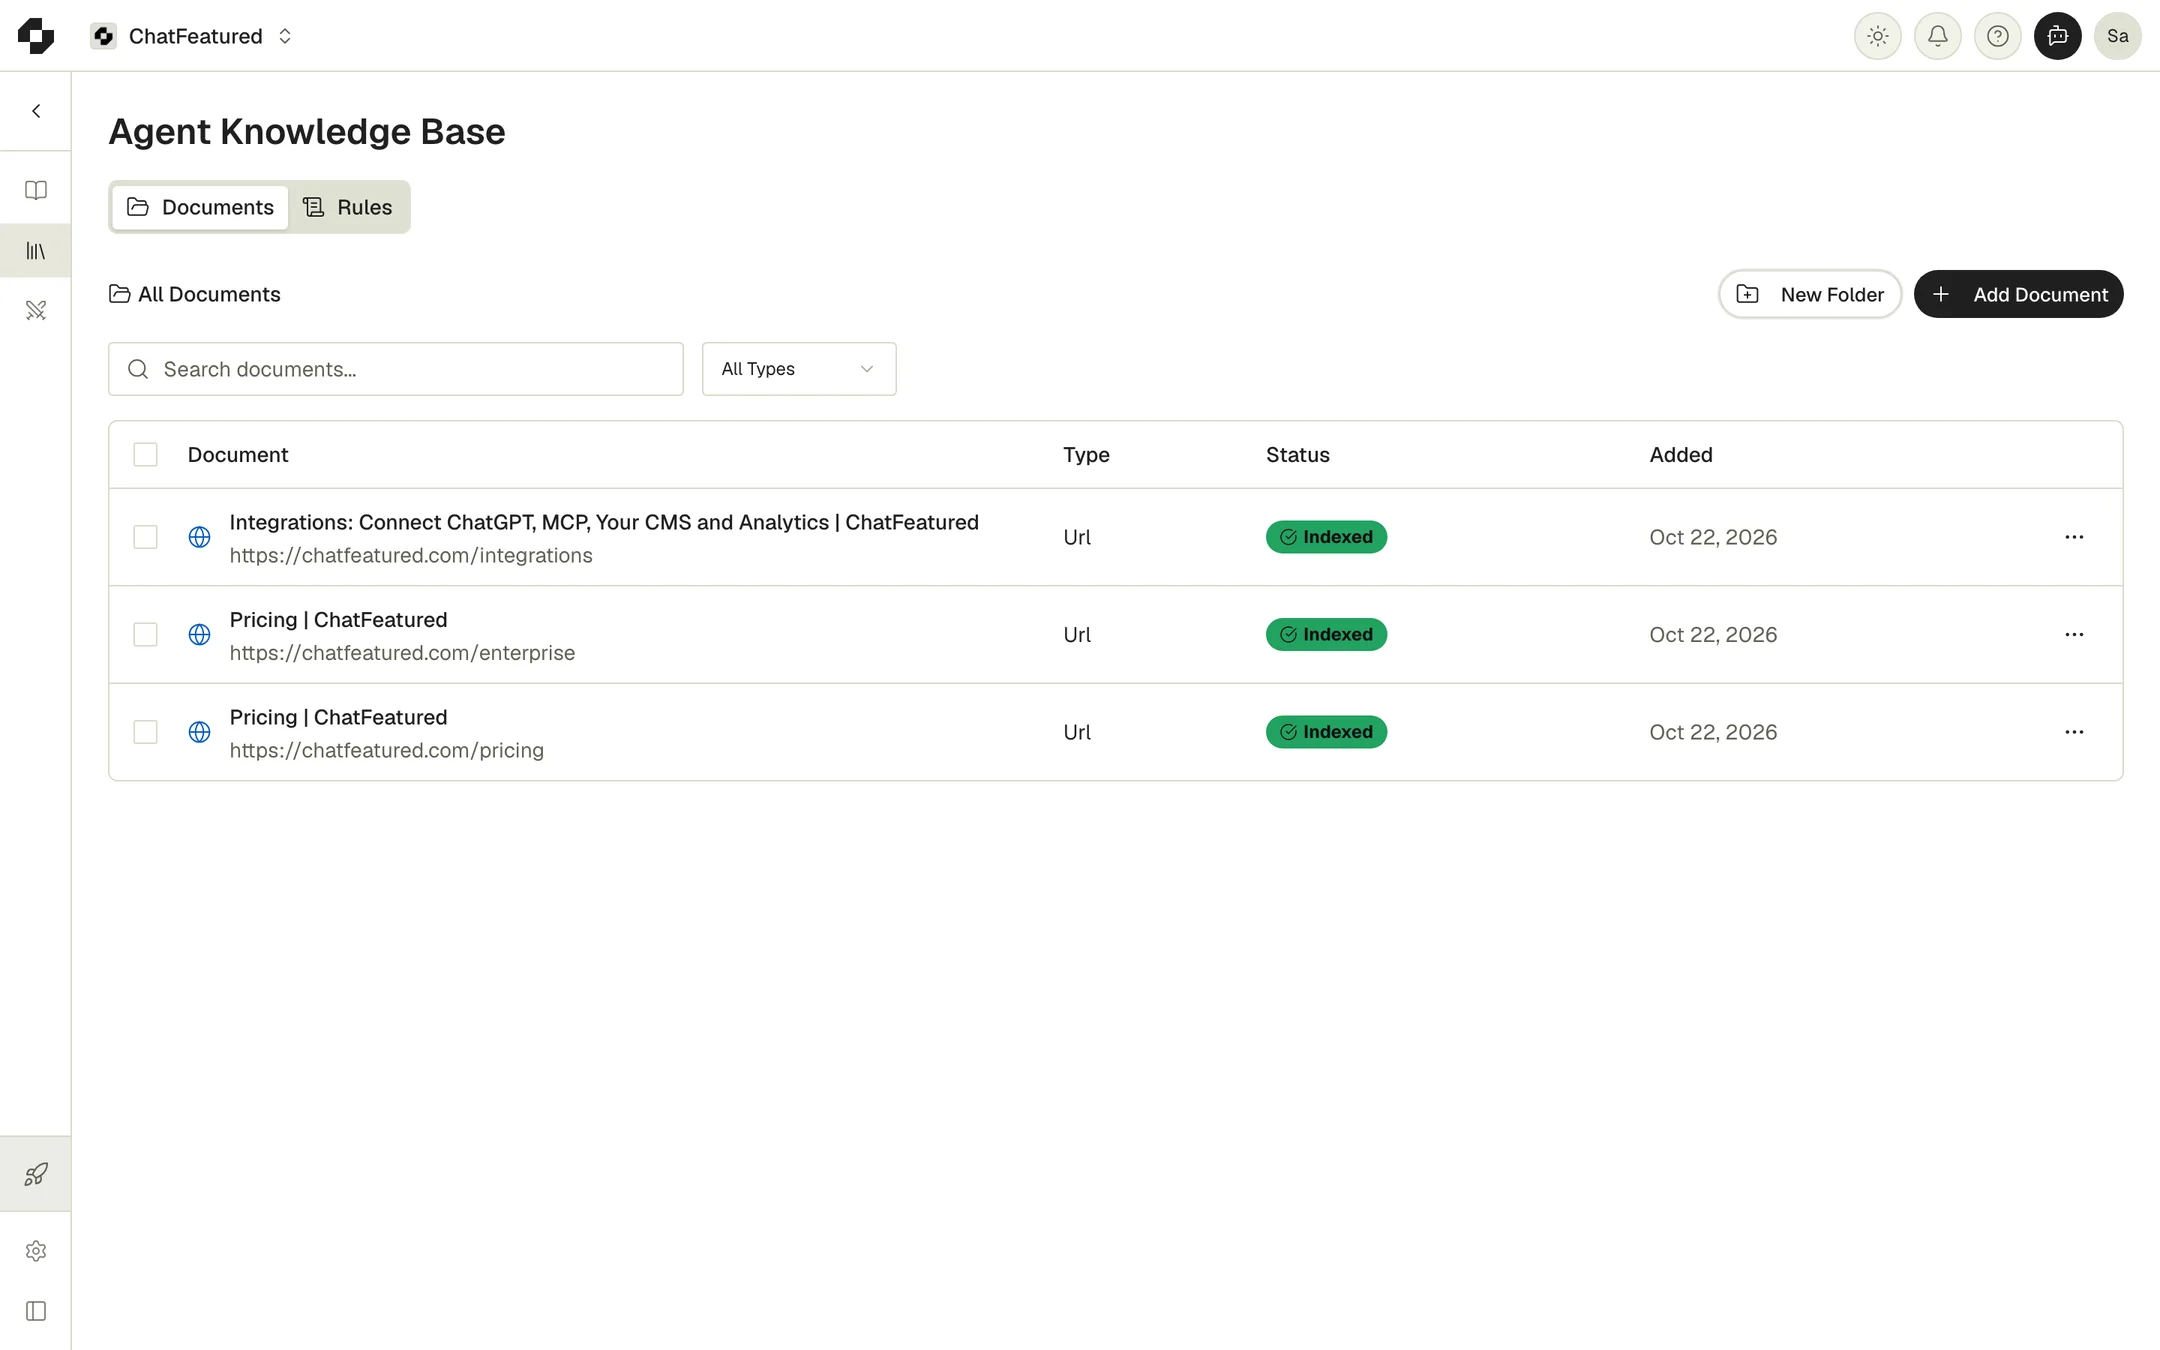Select checkbox for enterprise URL row
The width and height of the screenshot is (2160, 1350).
click(x=145, y=634)
